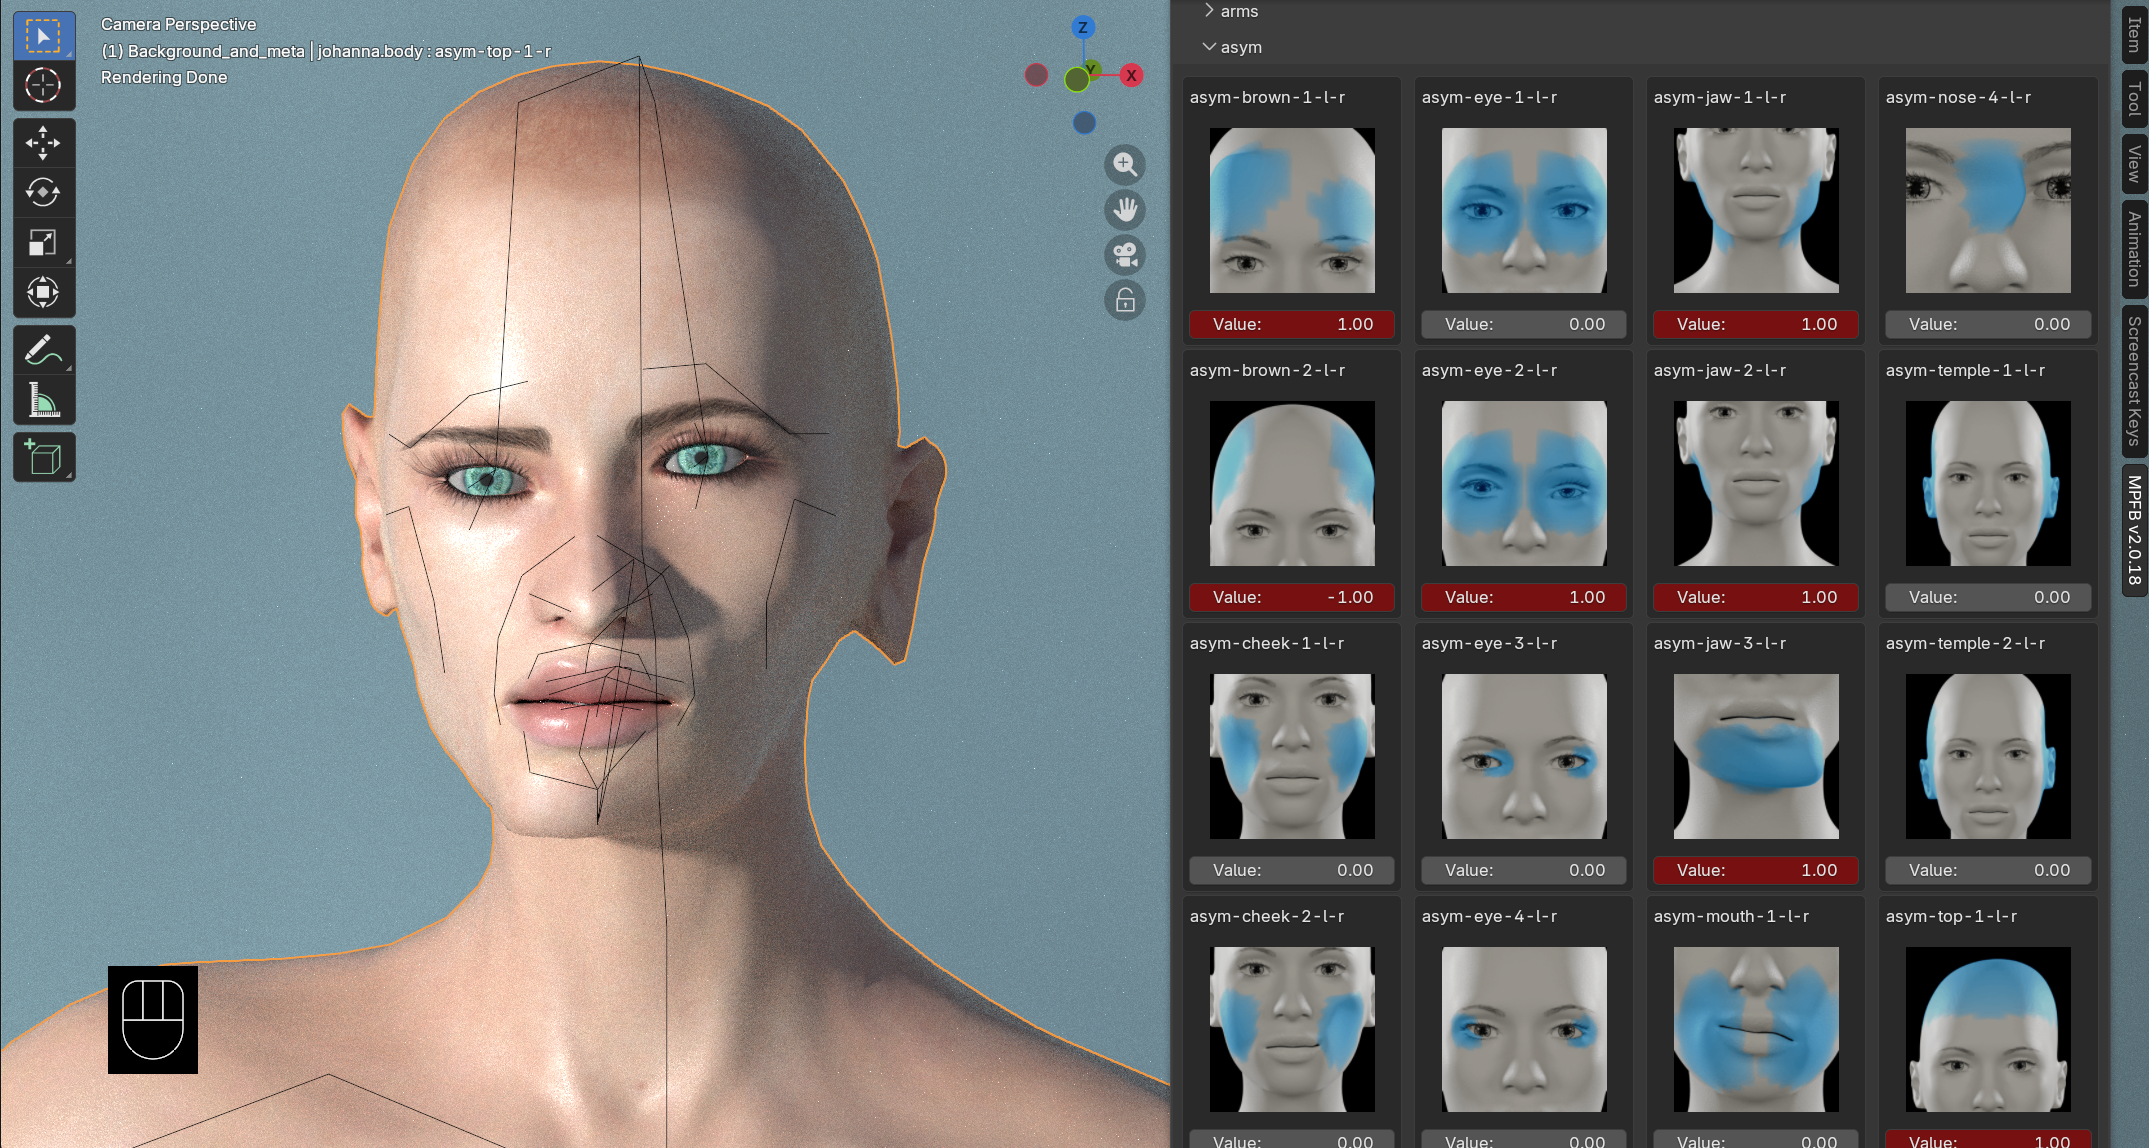Click asym-brown-2-l-r value field
This screenshot has height=1148, width=2149.
(1292, 597)
